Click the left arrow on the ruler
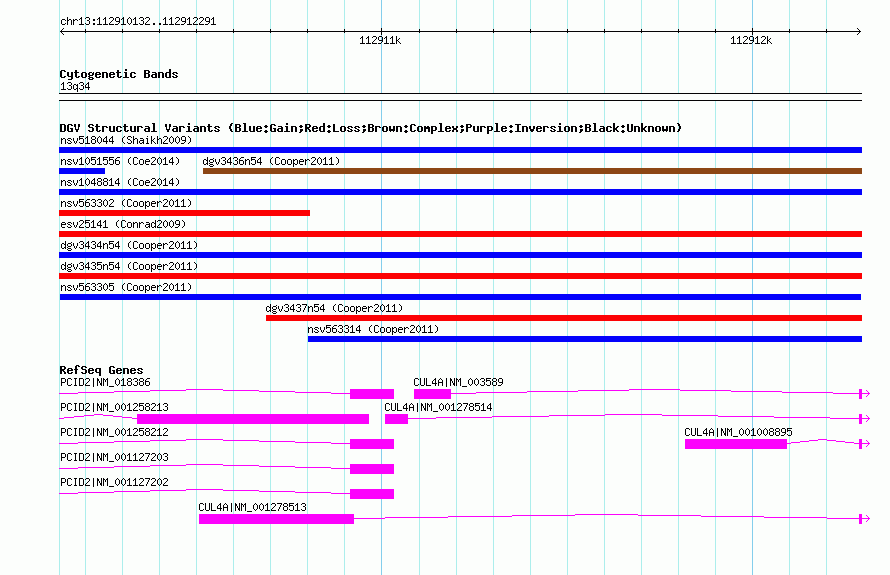The image size is (890, 575). 62,32
